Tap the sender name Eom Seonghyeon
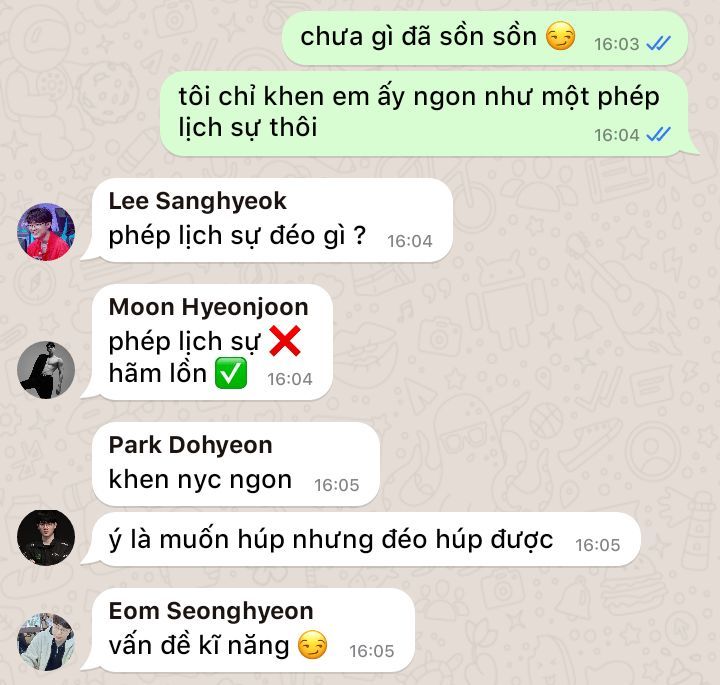Screen dimensions: 720x685 point(211,611)
